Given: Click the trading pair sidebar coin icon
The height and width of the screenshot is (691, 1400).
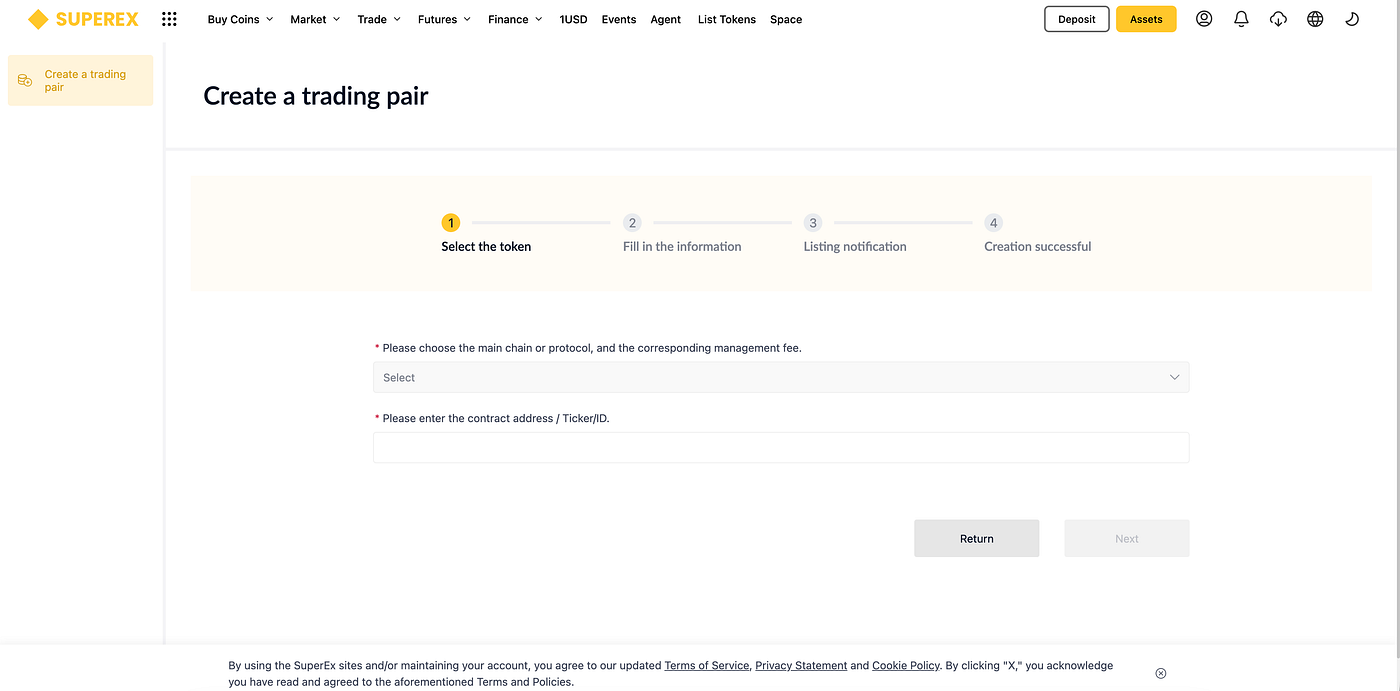Looking at the screenshot, I should pyautogui.click(x=25, y=80).
